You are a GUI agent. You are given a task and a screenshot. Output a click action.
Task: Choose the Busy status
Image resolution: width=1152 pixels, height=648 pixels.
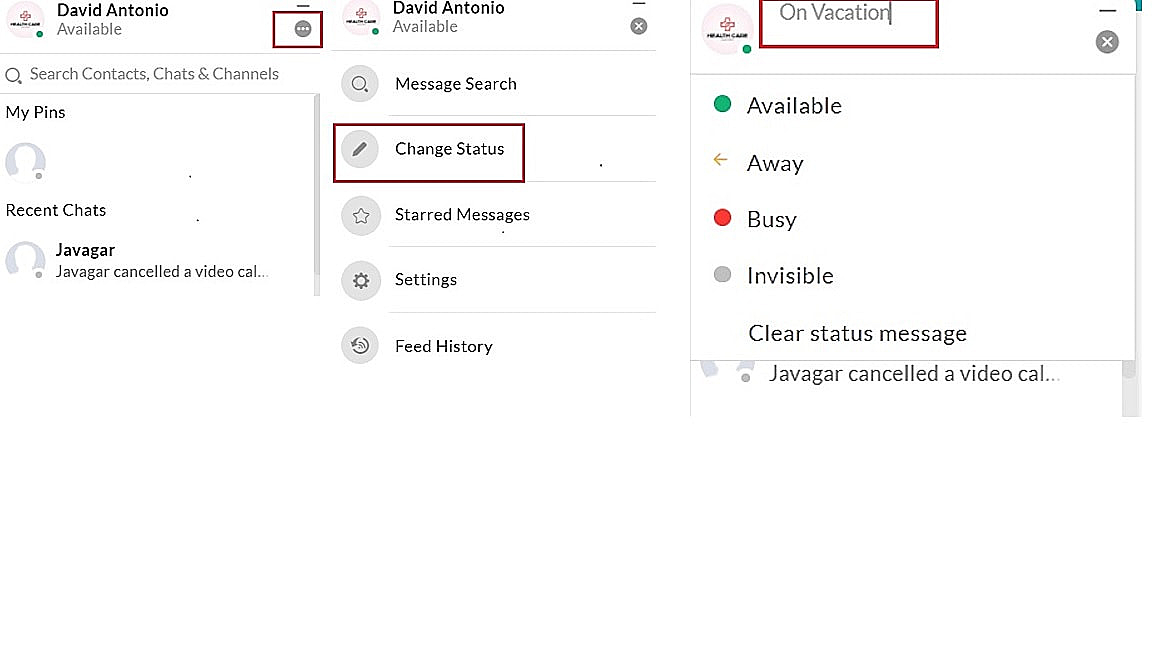coord(770,219)
